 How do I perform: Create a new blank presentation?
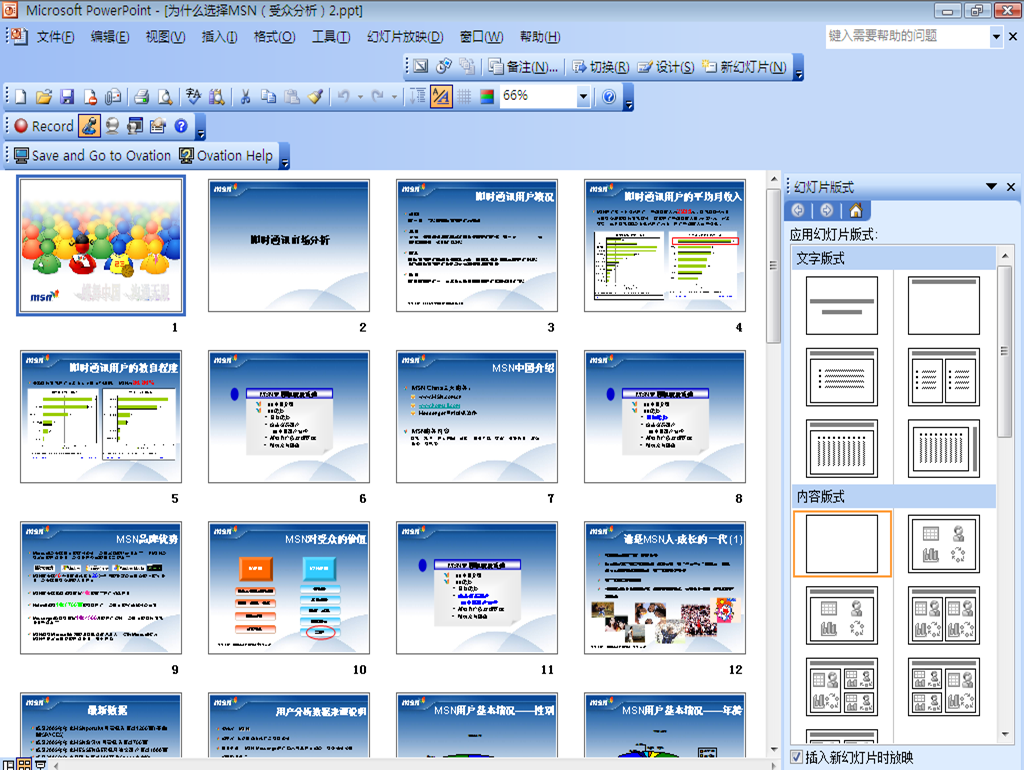21,97
